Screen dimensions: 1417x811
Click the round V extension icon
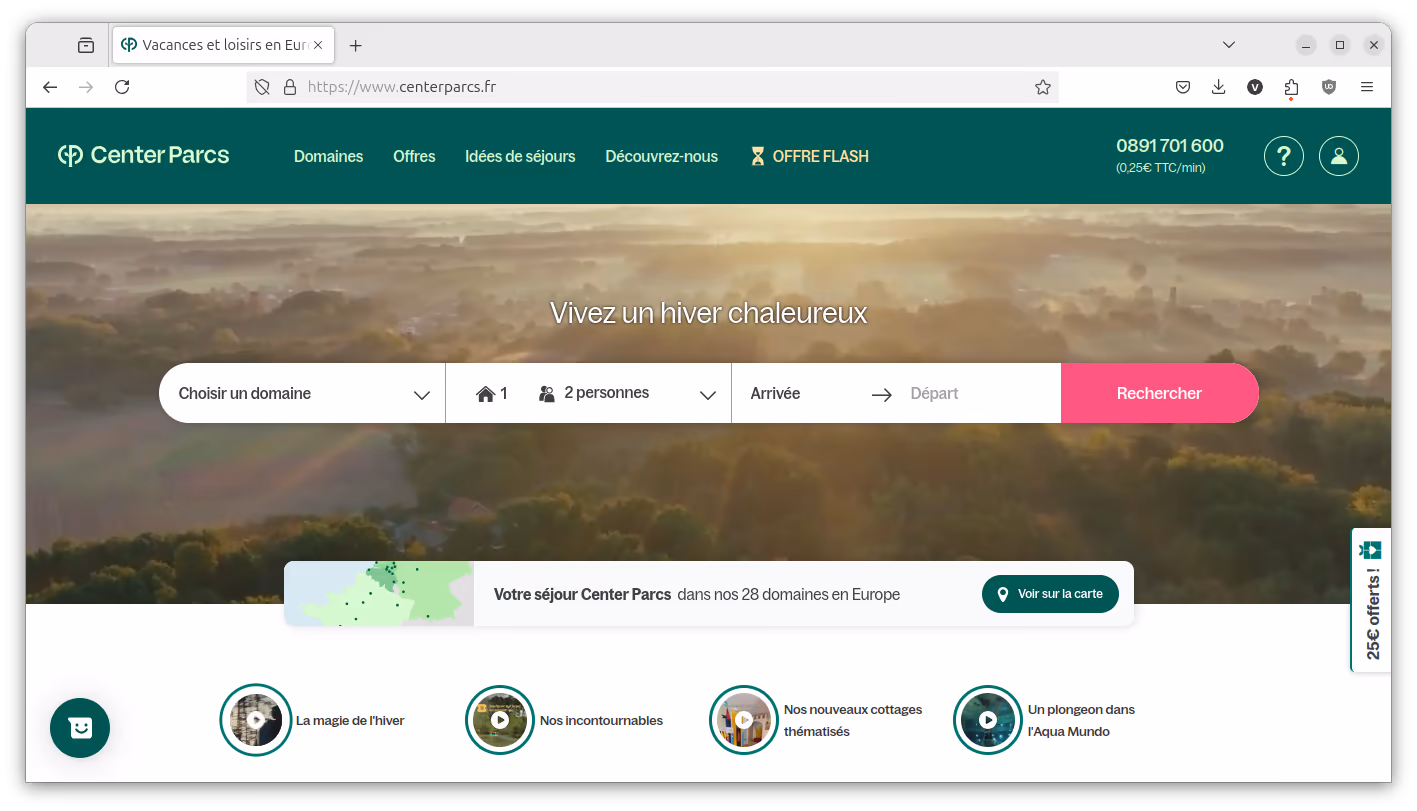pos(1255,87)
